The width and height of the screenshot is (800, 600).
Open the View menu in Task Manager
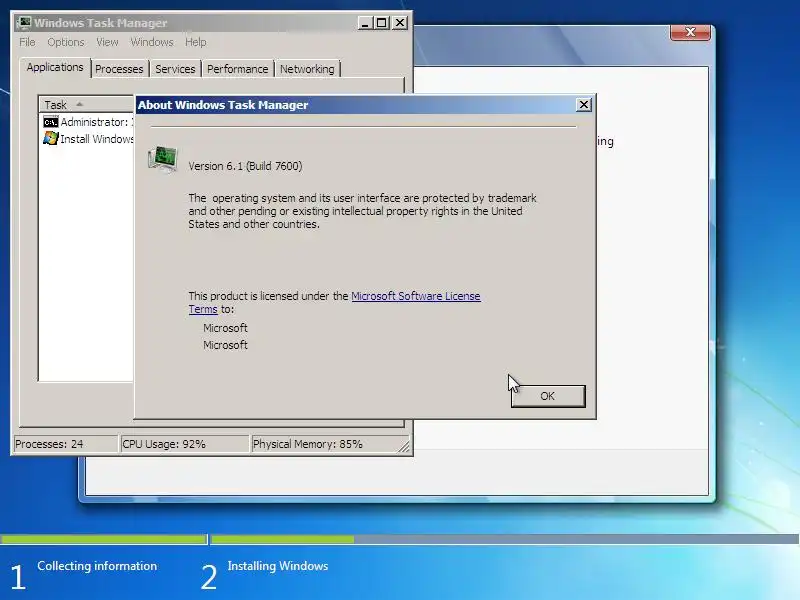pyautogui.click(x=107, y=42)
